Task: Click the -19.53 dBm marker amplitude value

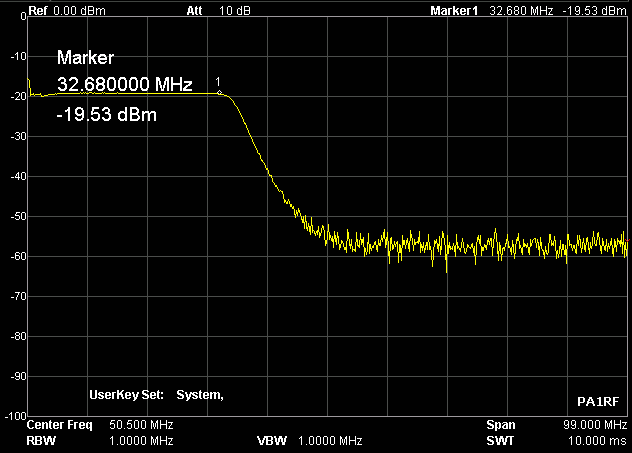Action: click(x=106, y=115)
